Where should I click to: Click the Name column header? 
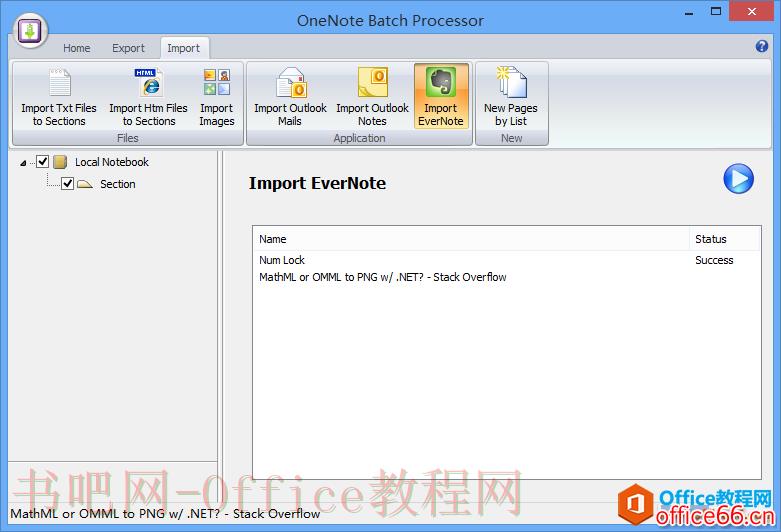click(471, 239)
